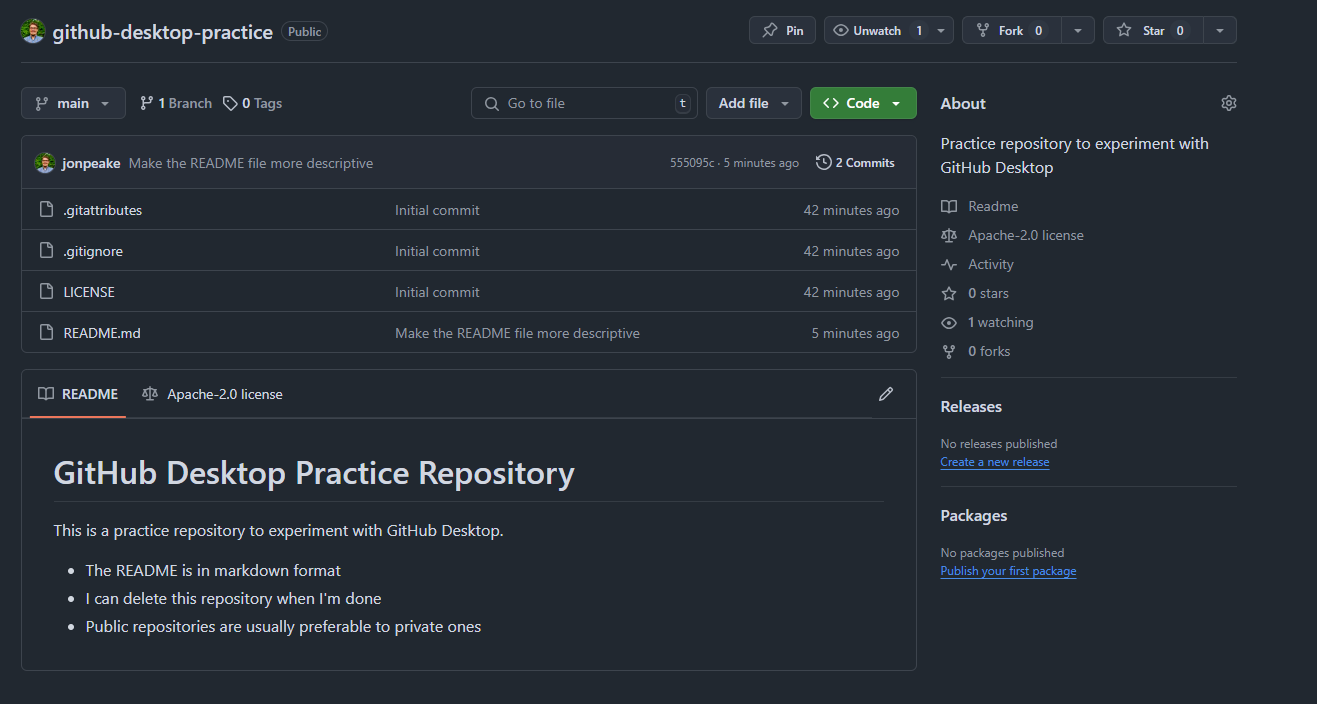Click the fork icon beside 0 forks

point(949,351)
